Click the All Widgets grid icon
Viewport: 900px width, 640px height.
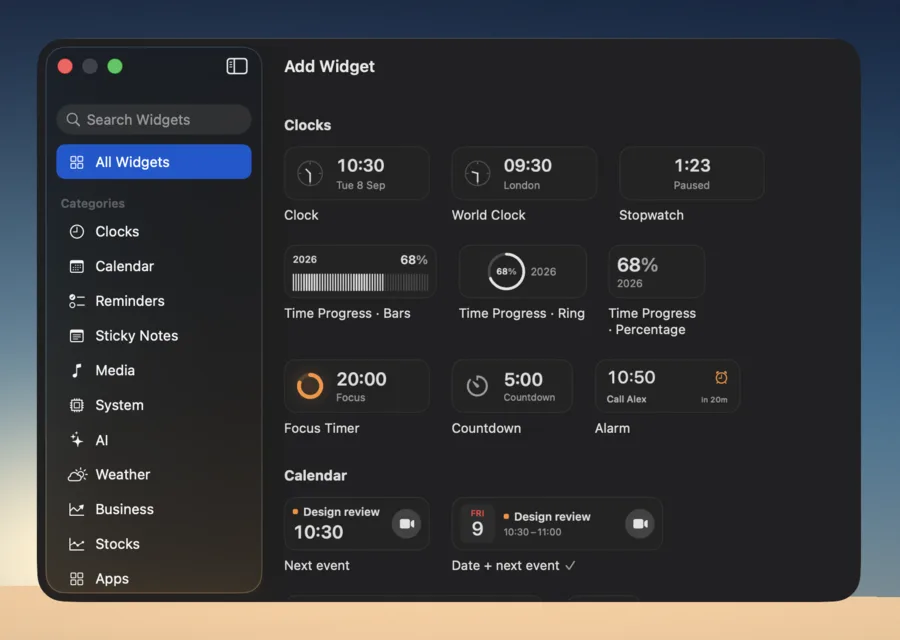click(x=76, y=162)
